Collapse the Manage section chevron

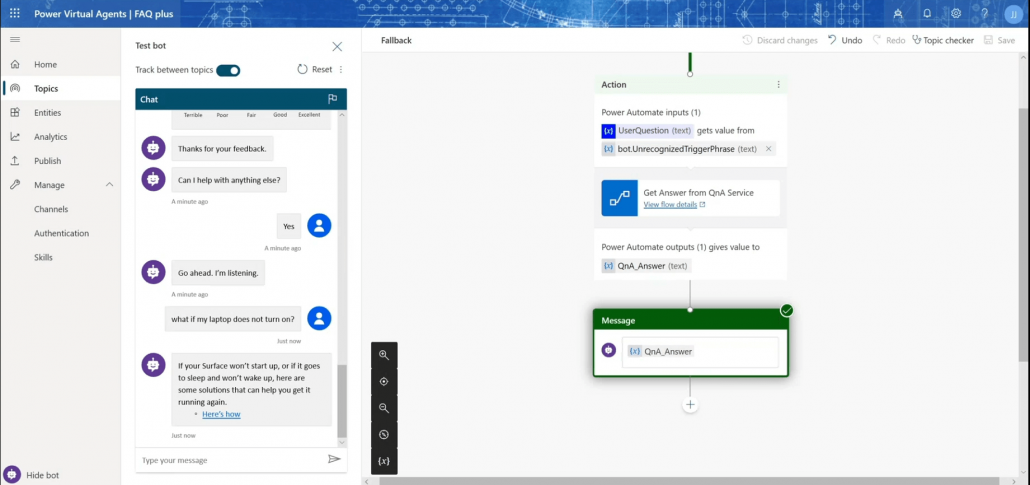109,185
